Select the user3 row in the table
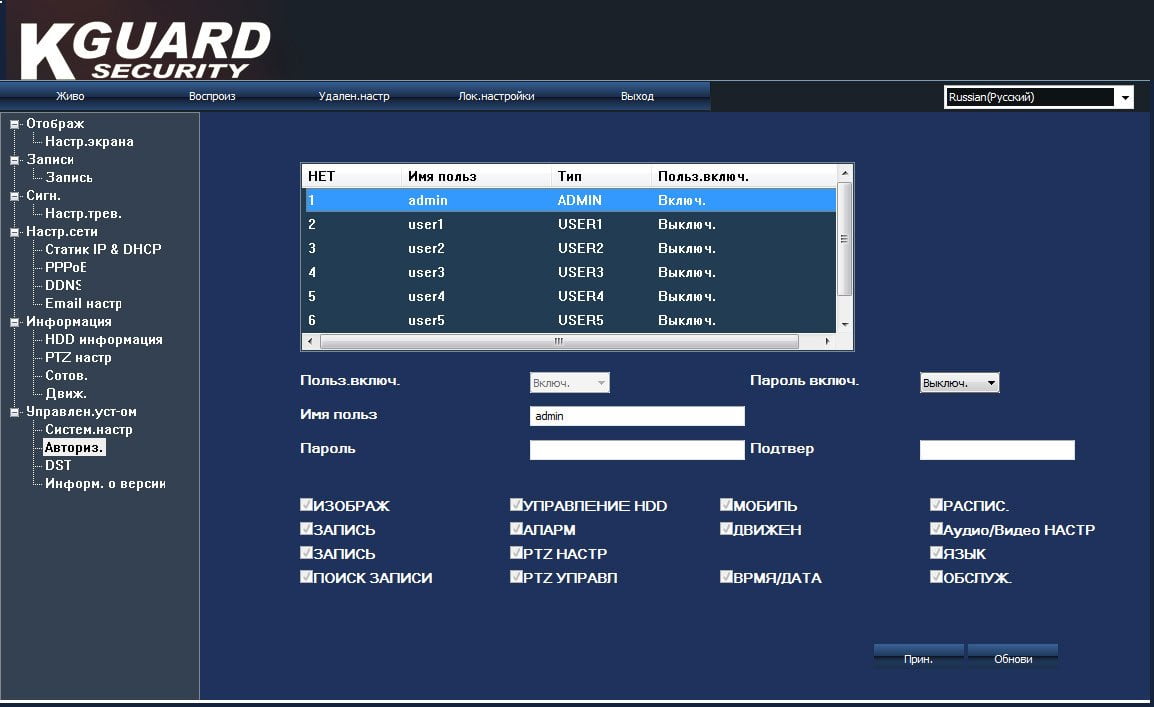This screenshot has height=707, width=1154. [x=570, y=272]
